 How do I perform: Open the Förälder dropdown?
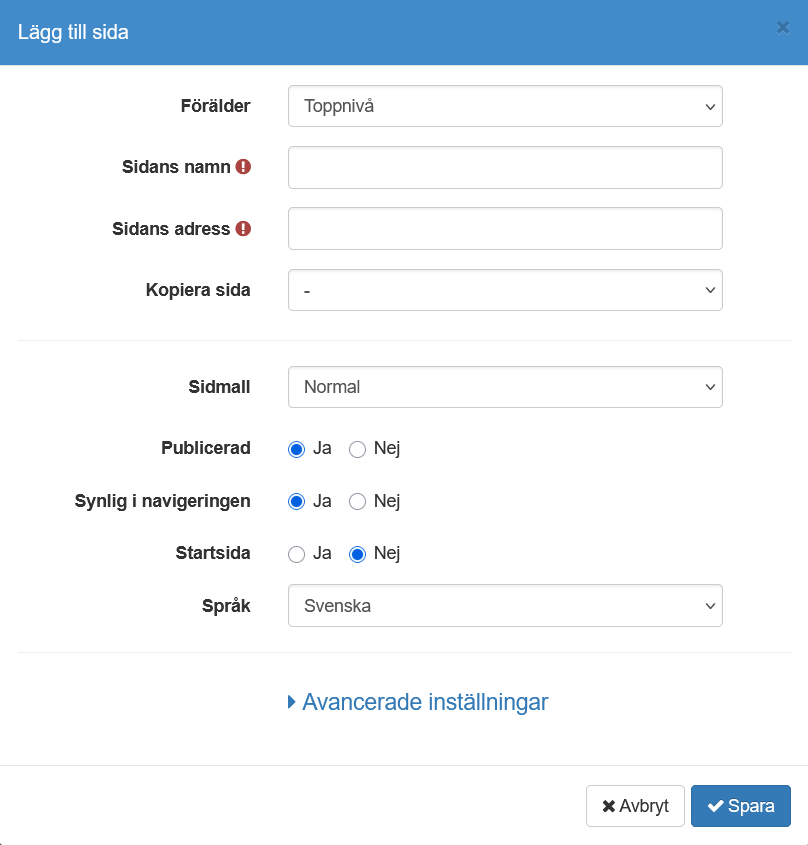point(505,106)
